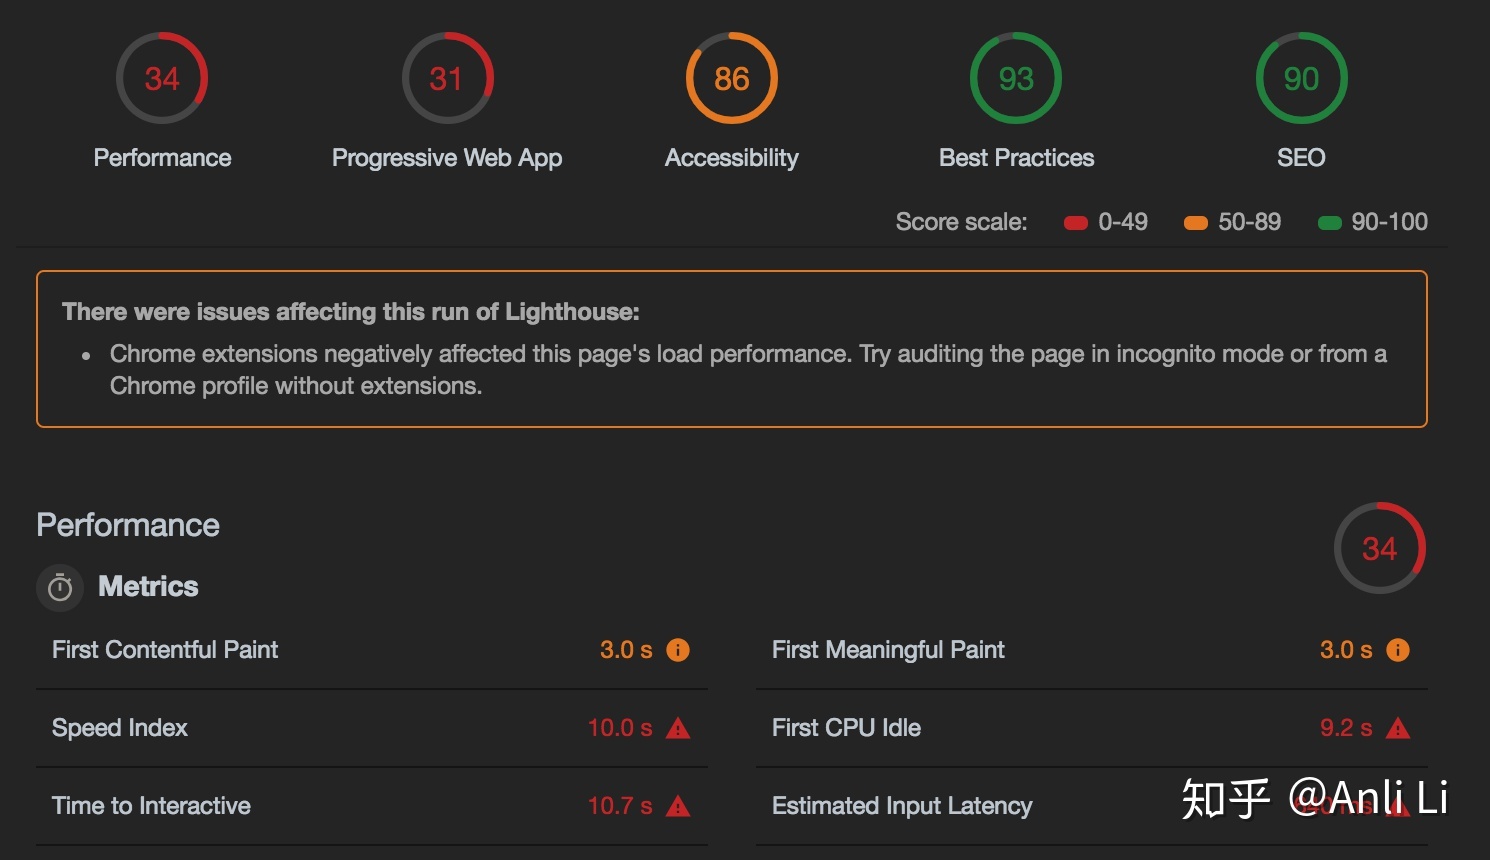This screenshot has width=1490, height=860.
Task: Click the Performance score gauge showing 34
Action: [x=162, y=78]
